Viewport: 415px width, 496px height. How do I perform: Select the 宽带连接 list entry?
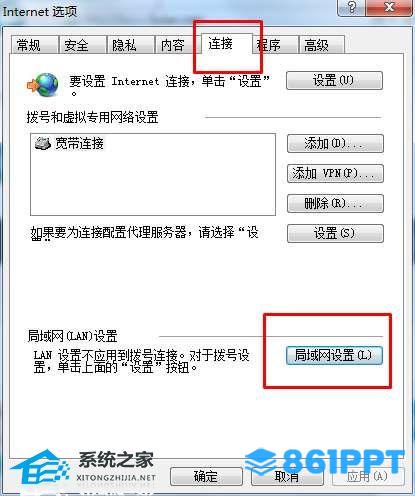pyautogui.click(x=69, y=143)
